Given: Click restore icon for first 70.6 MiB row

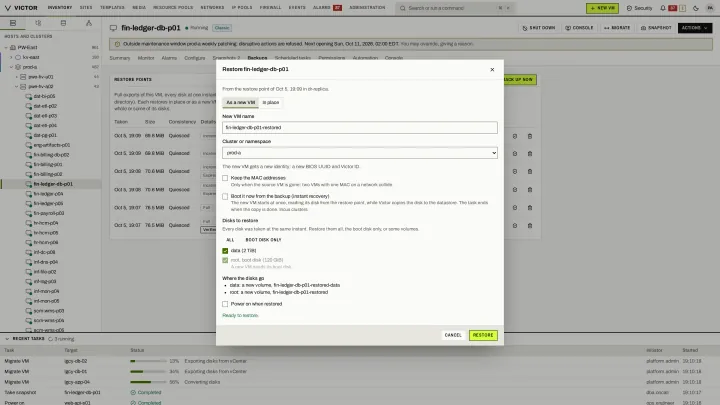Looking at the screenshot, I should 515,171.
